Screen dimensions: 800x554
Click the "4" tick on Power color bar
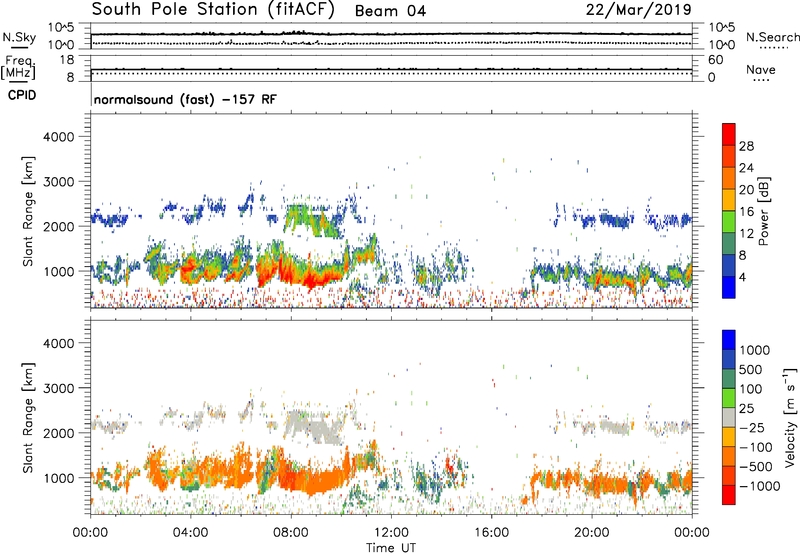click(x=742, y=278)
